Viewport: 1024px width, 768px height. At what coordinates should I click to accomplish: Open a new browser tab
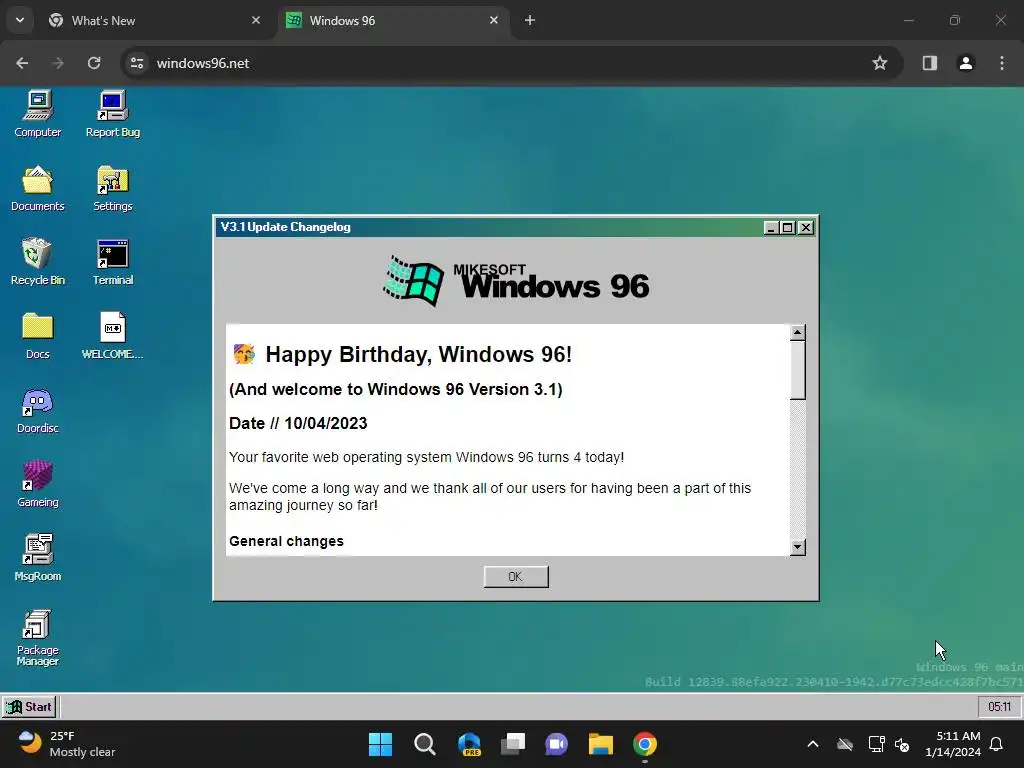click(x=530, y=20)
